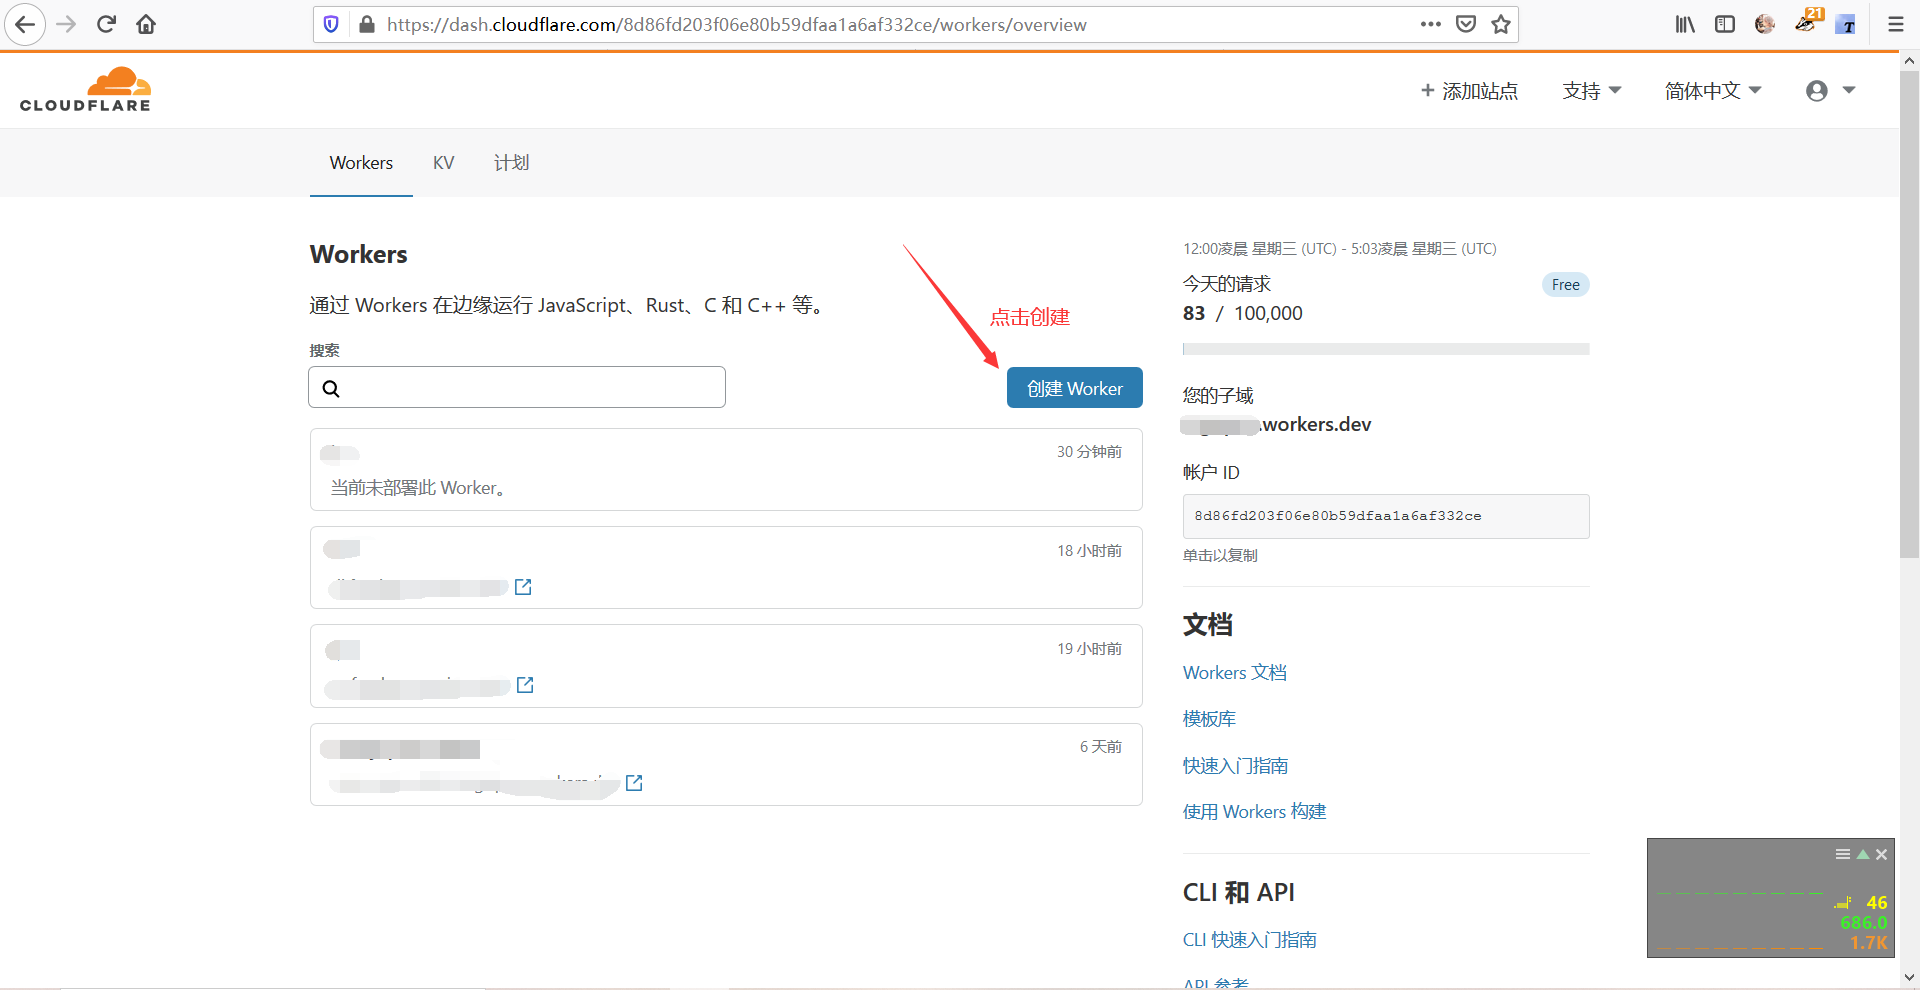Switch to the 计划 tab
This screenshot has height=990, width=1920.
pyautogui.click(x=511, y=163)
